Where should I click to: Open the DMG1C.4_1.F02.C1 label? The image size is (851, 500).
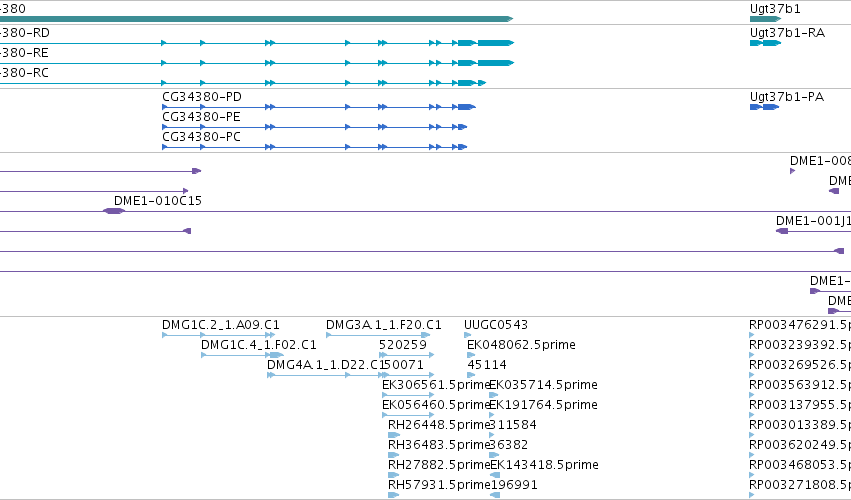tap(259, 345)
